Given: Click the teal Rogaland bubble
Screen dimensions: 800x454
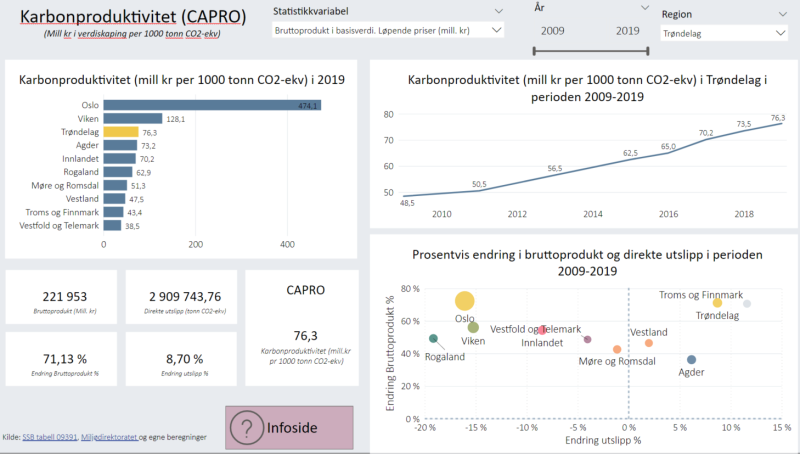Looking at the screenshot, I should point(433,339).
